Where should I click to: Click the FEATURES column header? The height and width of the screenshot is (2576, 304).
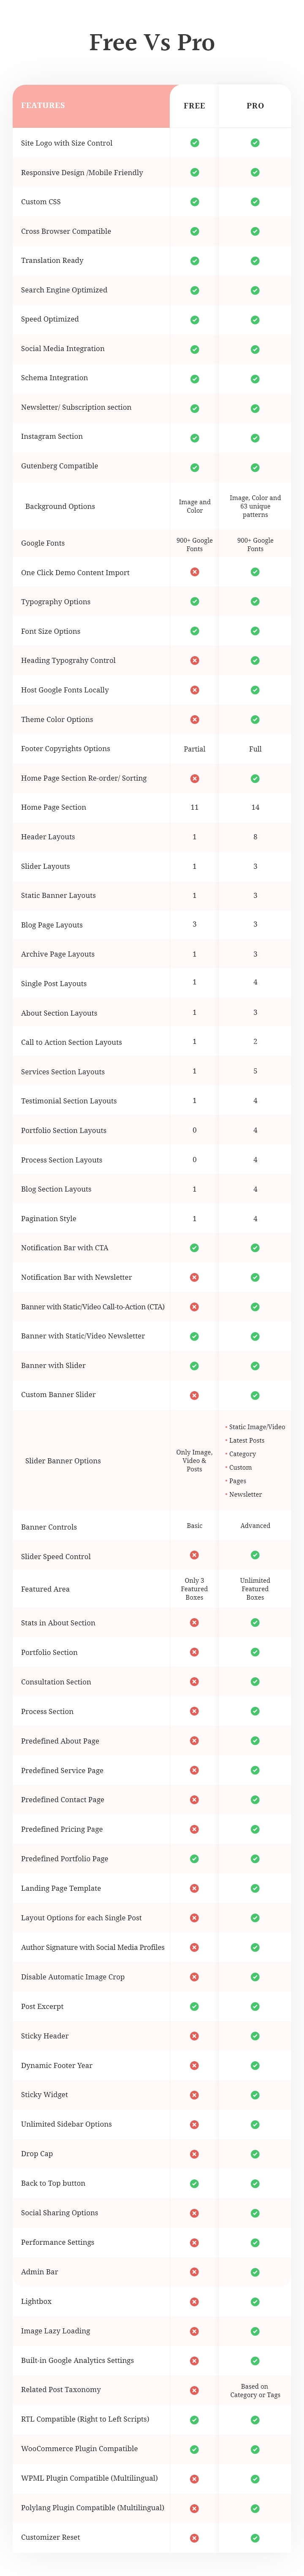(x=43, y=105)
